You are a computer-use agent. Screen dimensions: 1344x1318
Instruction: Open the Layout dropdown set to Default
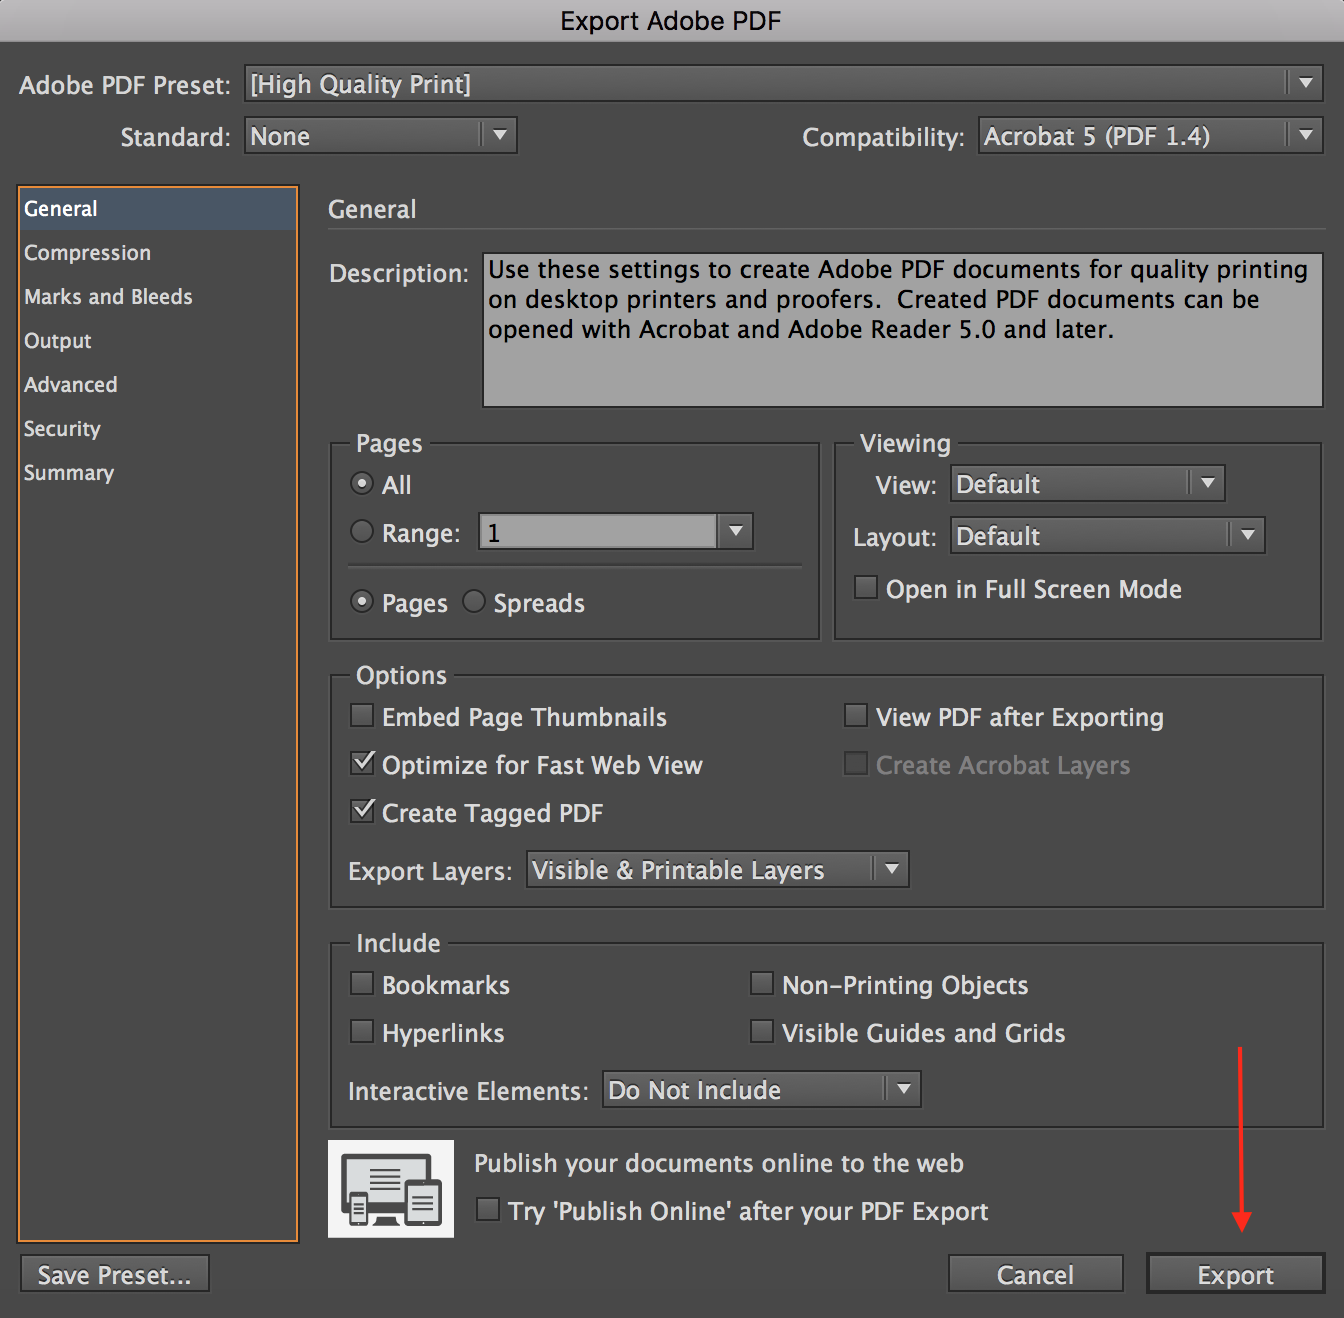(x=1108, y=536)
